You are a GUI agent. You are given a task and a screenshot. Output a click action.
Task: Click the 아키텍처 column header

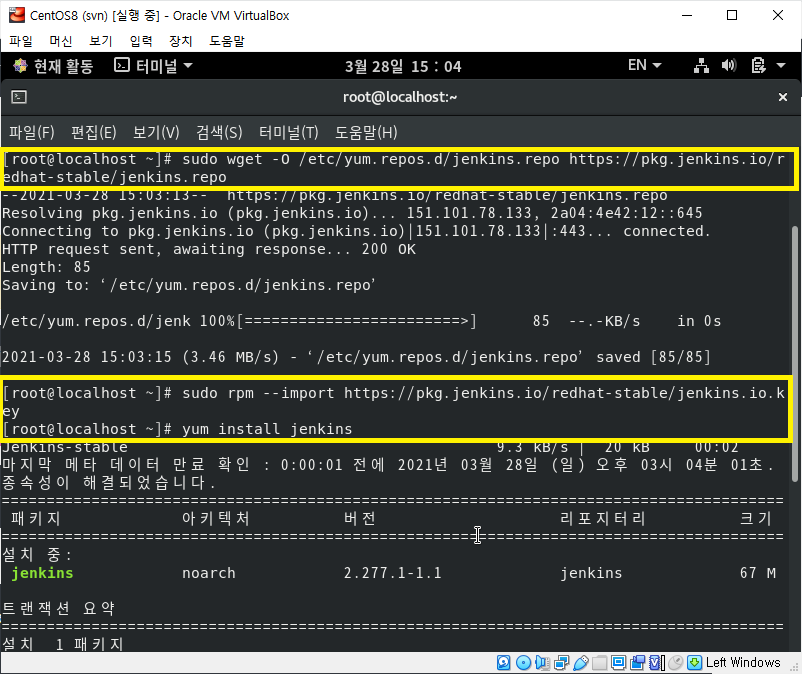215,519
